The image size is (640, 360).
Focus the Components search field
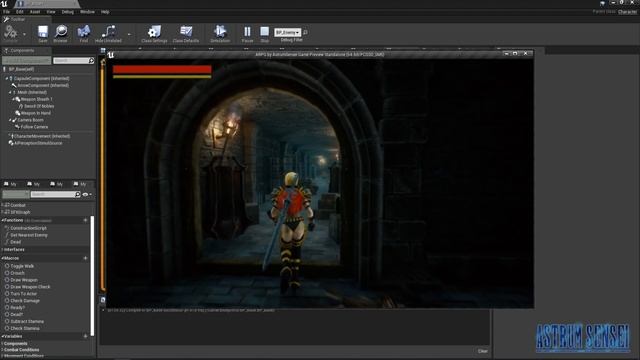coord(73,60)
